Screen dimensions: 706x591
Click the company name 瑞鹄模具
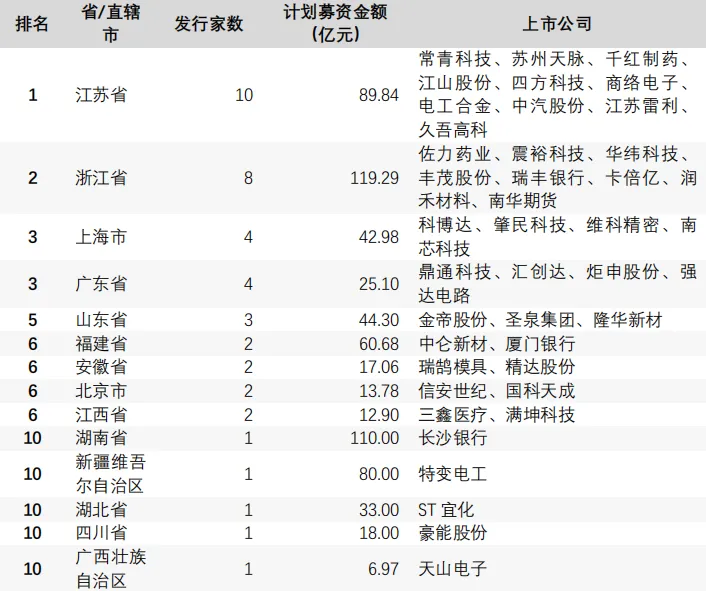[x=453, y=367]
